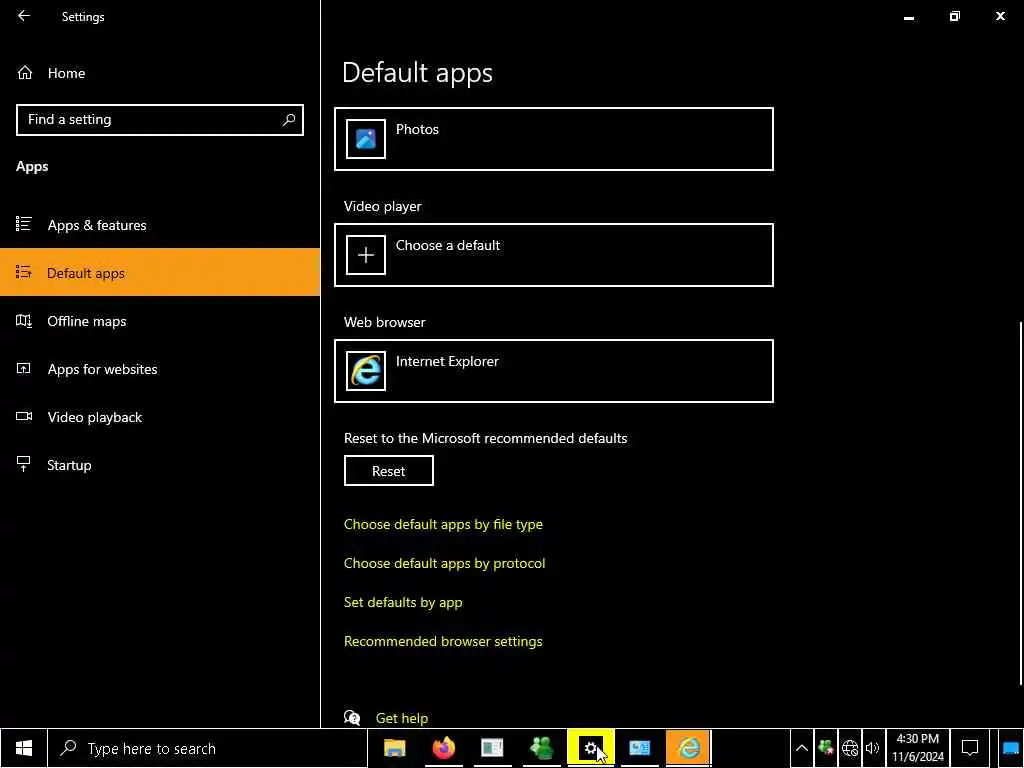Open the clock showing 4:30 PM
Viewport: 1024px width, 768px height.
(918, 748)
